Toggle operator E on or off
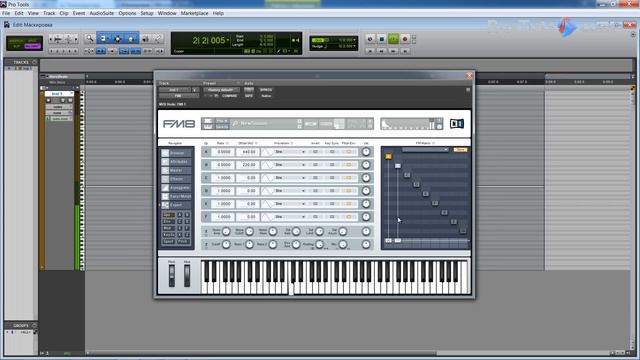Viewport: 640px width, 360px height. 206,204
